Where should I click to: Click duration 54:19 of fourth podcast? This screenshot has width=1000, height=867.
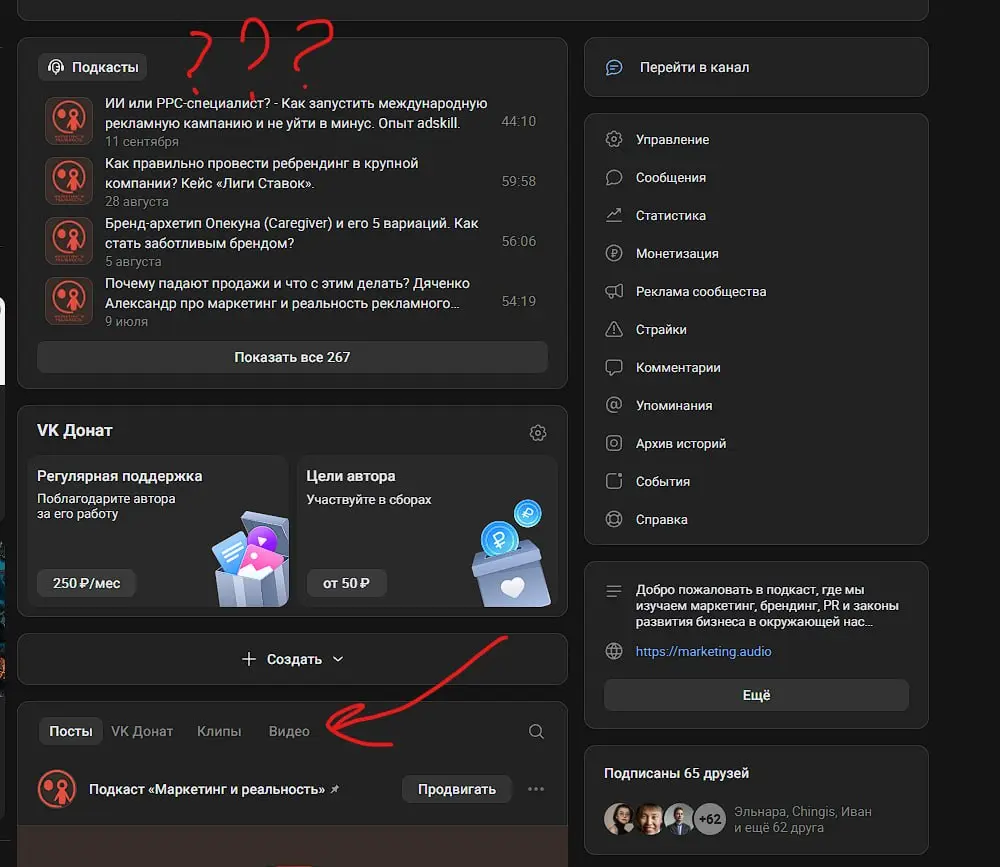point(518,301)
